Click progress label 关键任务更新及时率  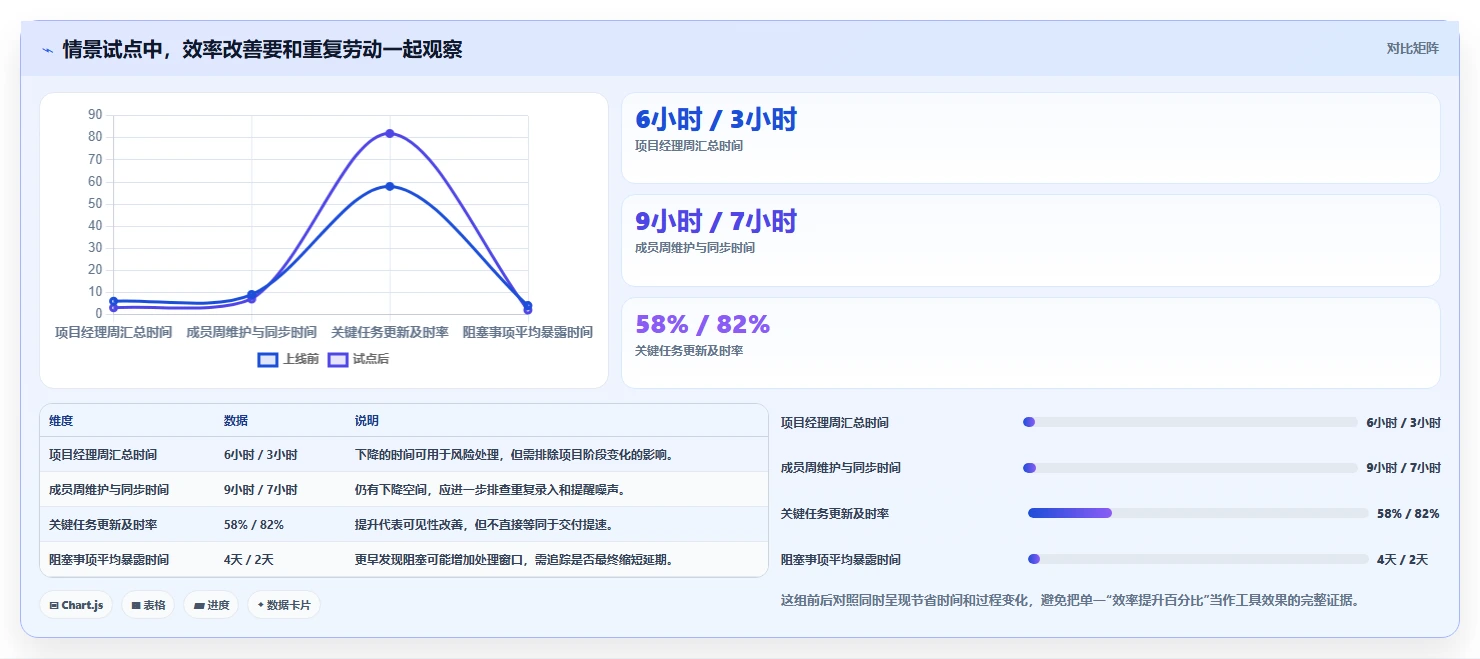pyautogui.click(x=835, y=513)
